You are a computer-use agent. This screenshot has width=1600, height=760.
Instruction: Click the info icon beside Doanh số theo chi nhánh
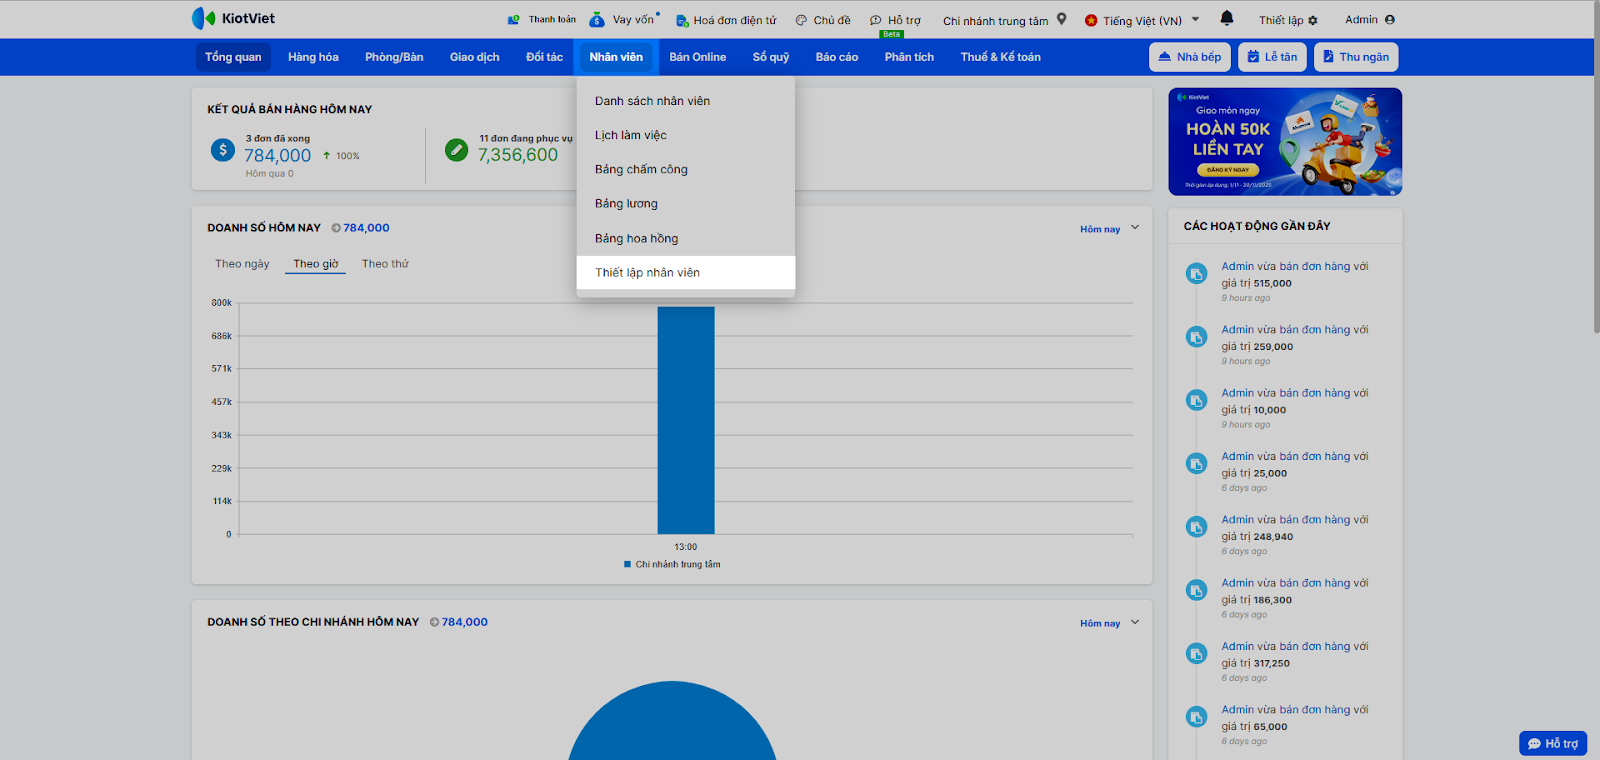[434, 622]
